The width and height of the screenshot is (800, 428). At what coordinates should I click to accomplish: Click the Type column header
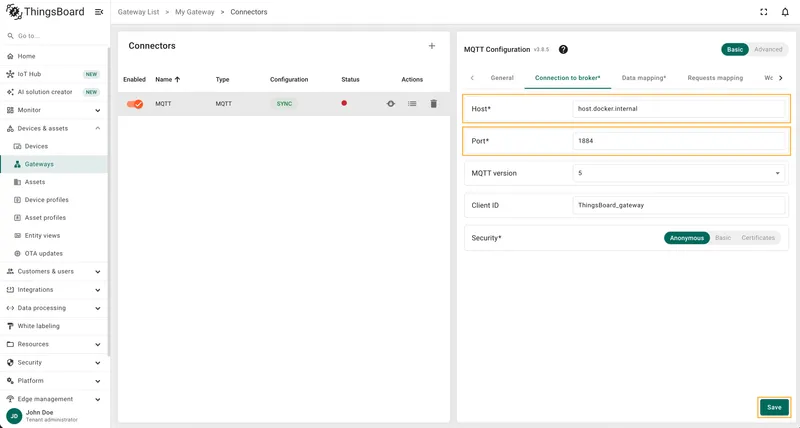(x=222, y=80)
